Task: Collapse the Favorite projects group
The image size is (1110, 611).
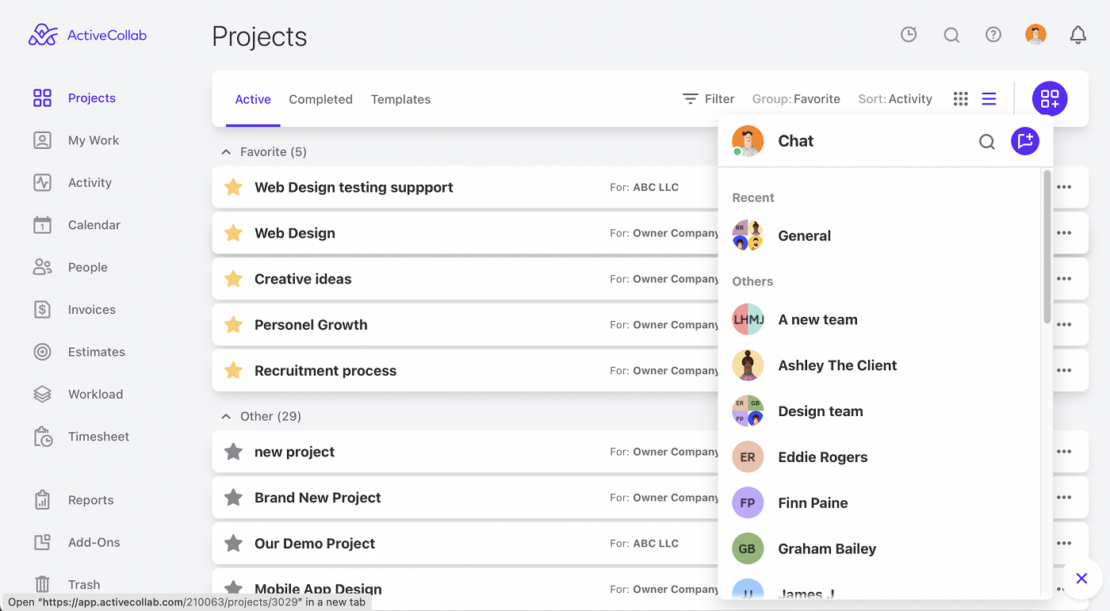Action: coord(225,151)
